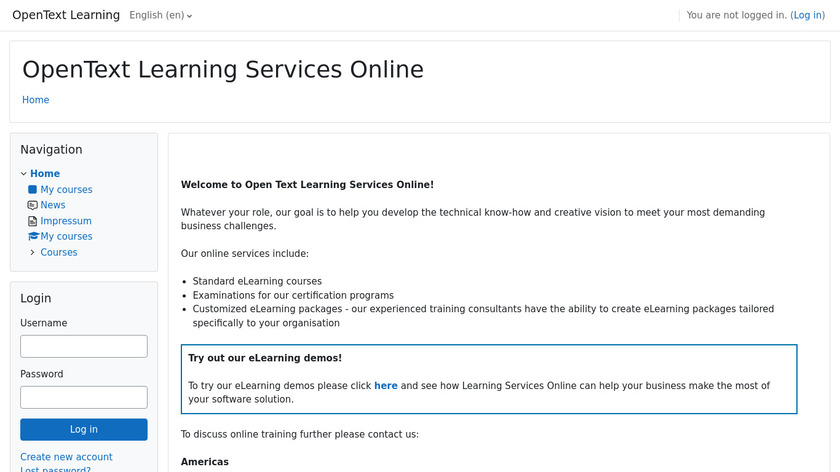Click the OpenText Learning site brand
This screenshot has width=840, height=472.
pos(66,15)
